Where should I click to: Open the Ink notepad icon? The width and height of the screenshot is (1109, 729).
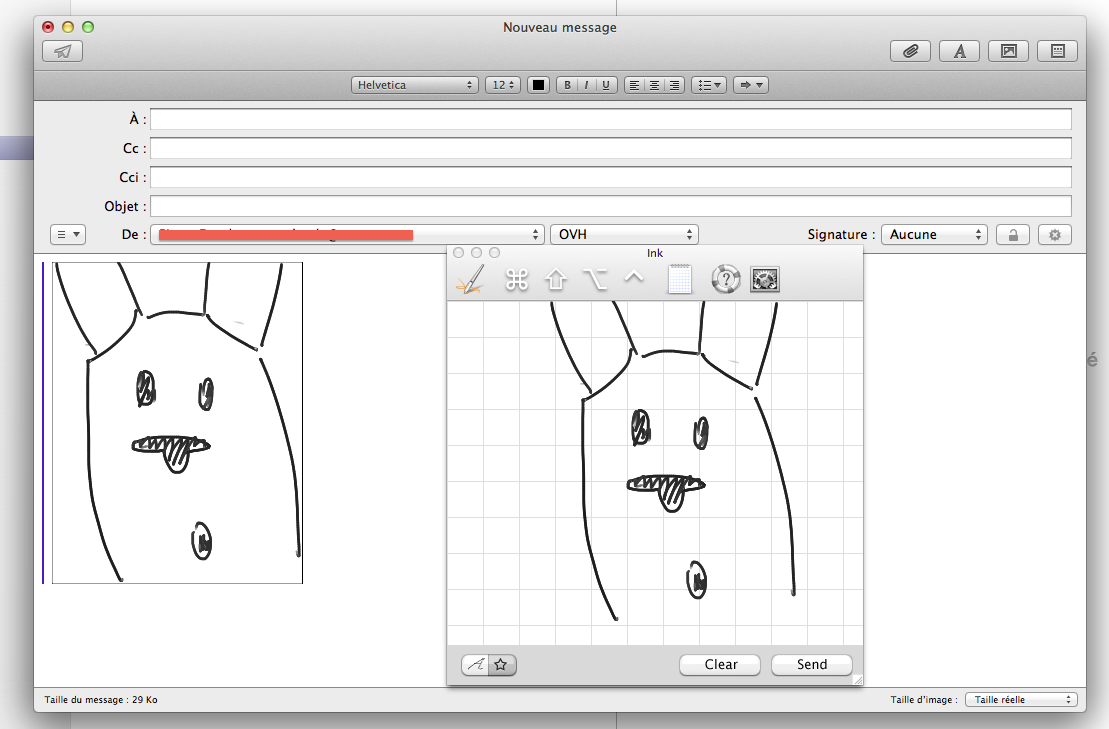(680, 280)
